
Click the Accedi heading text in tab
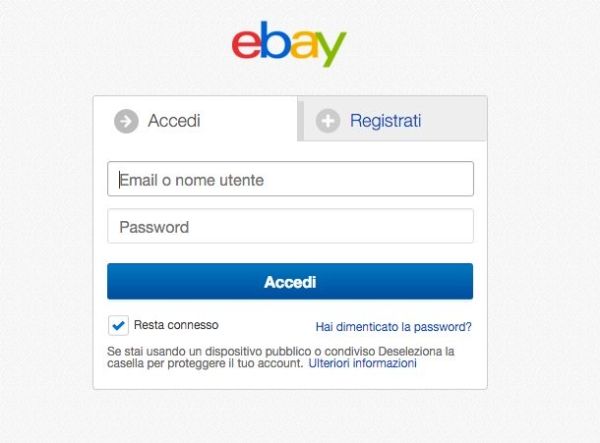[x=174, y=121]
